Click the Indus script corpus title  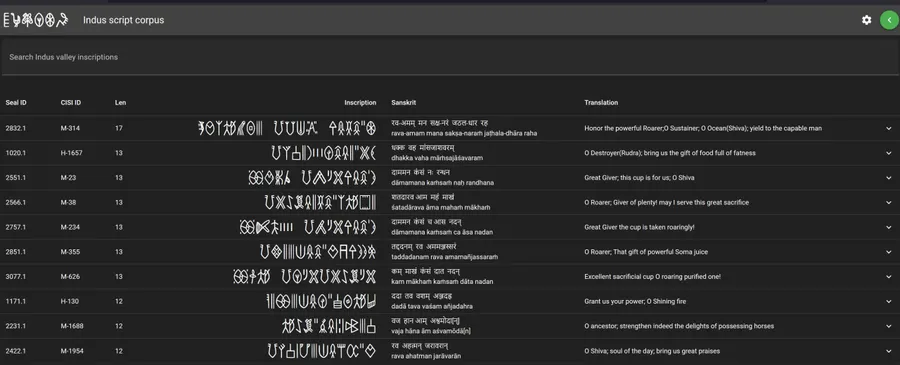click(x=123, y=20)
